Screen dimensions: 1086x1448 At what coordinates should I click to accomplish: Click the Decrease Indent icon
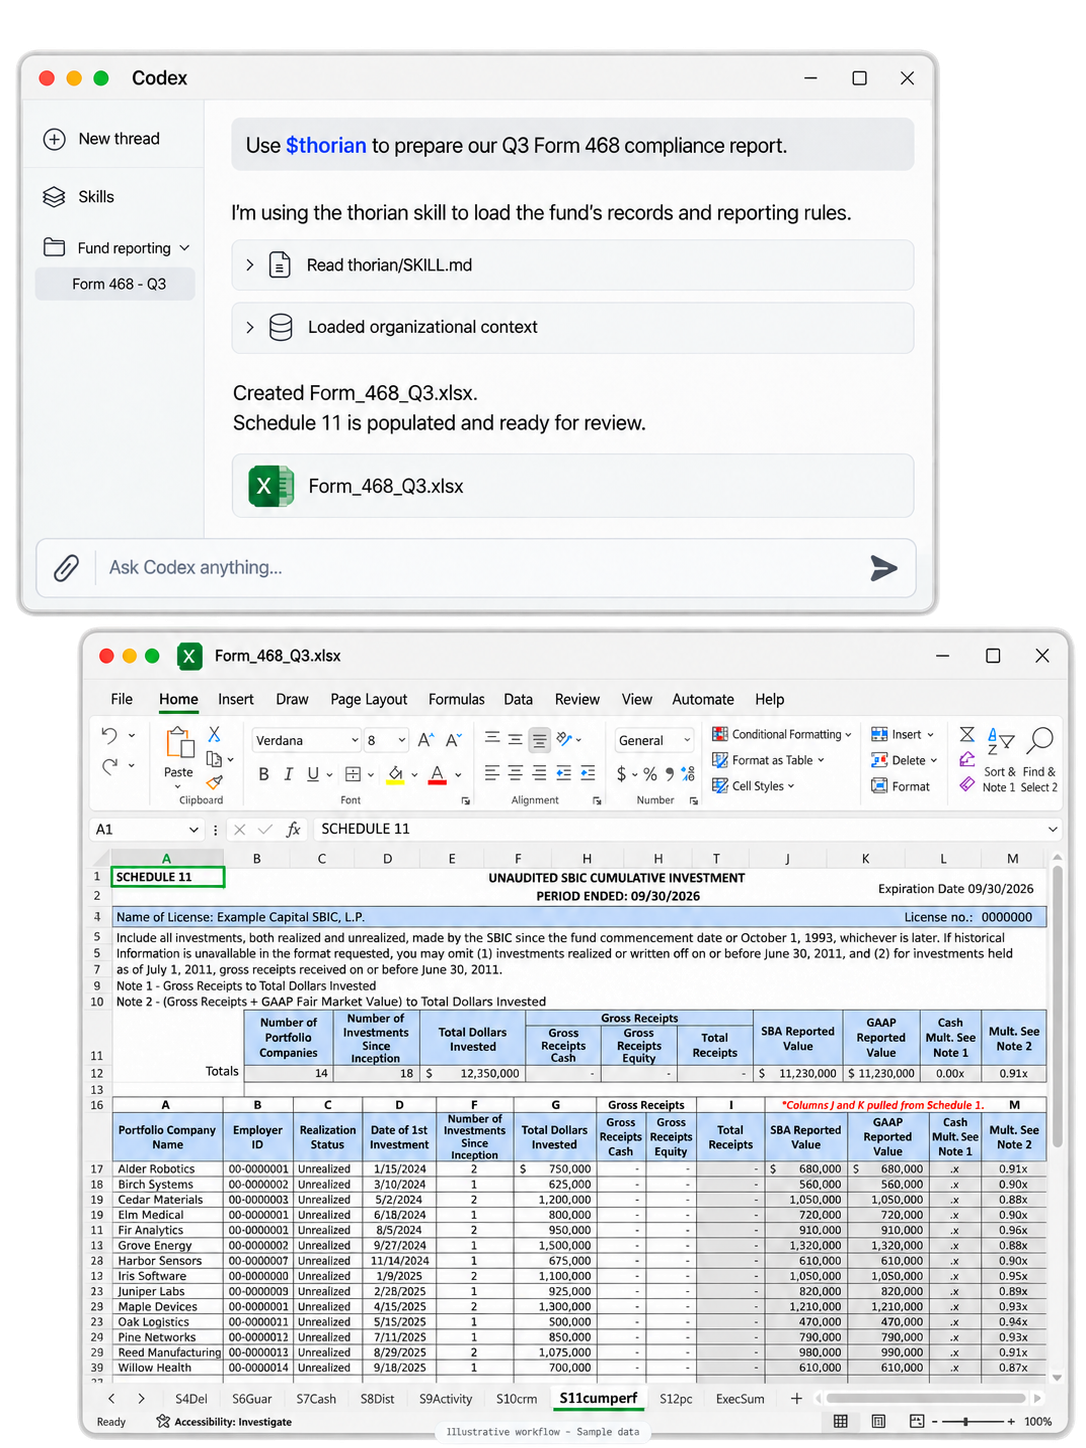click(x=564, y=773)
